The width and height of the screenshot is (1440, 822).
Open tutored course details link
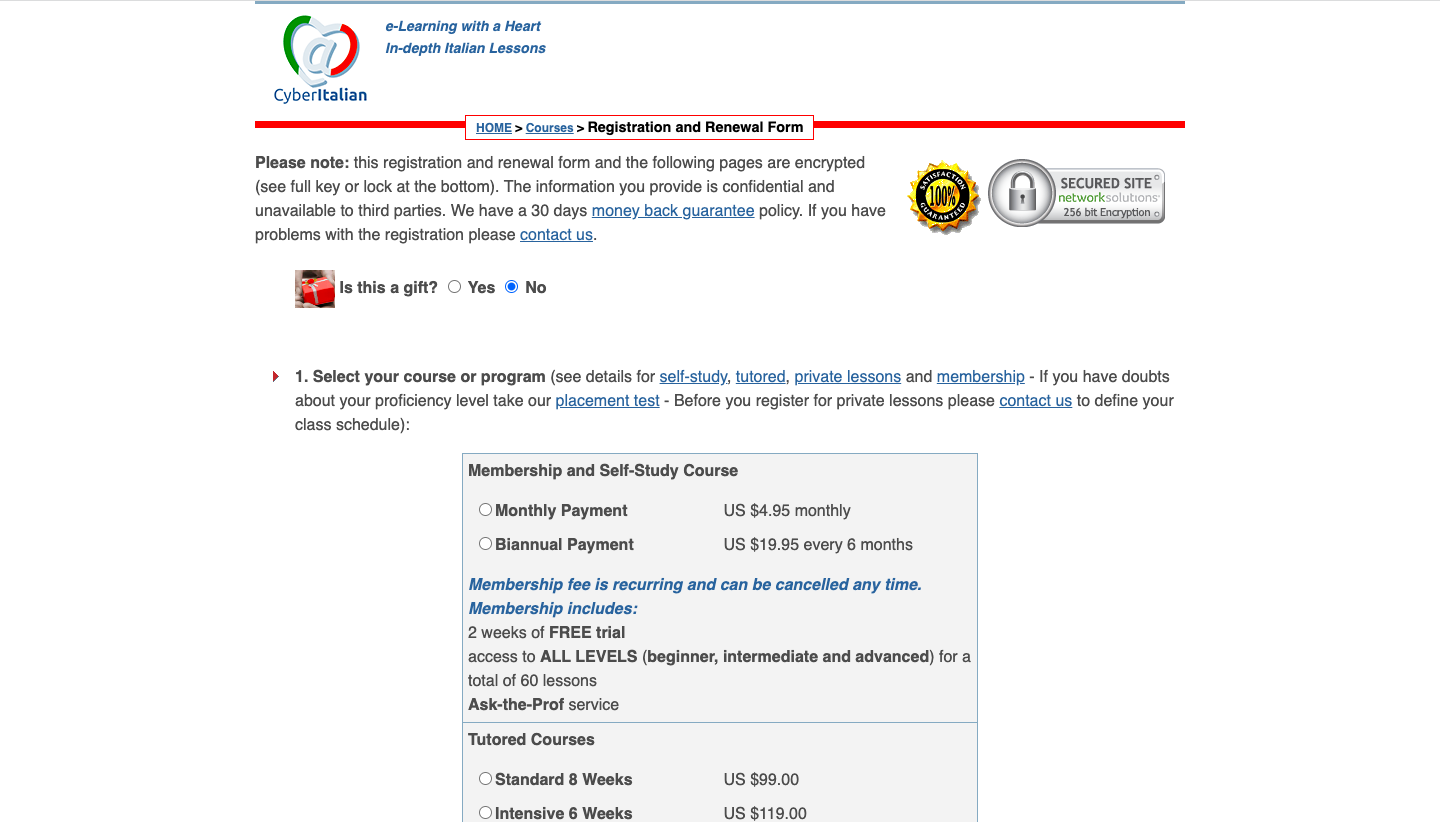[x=760, y=377]
